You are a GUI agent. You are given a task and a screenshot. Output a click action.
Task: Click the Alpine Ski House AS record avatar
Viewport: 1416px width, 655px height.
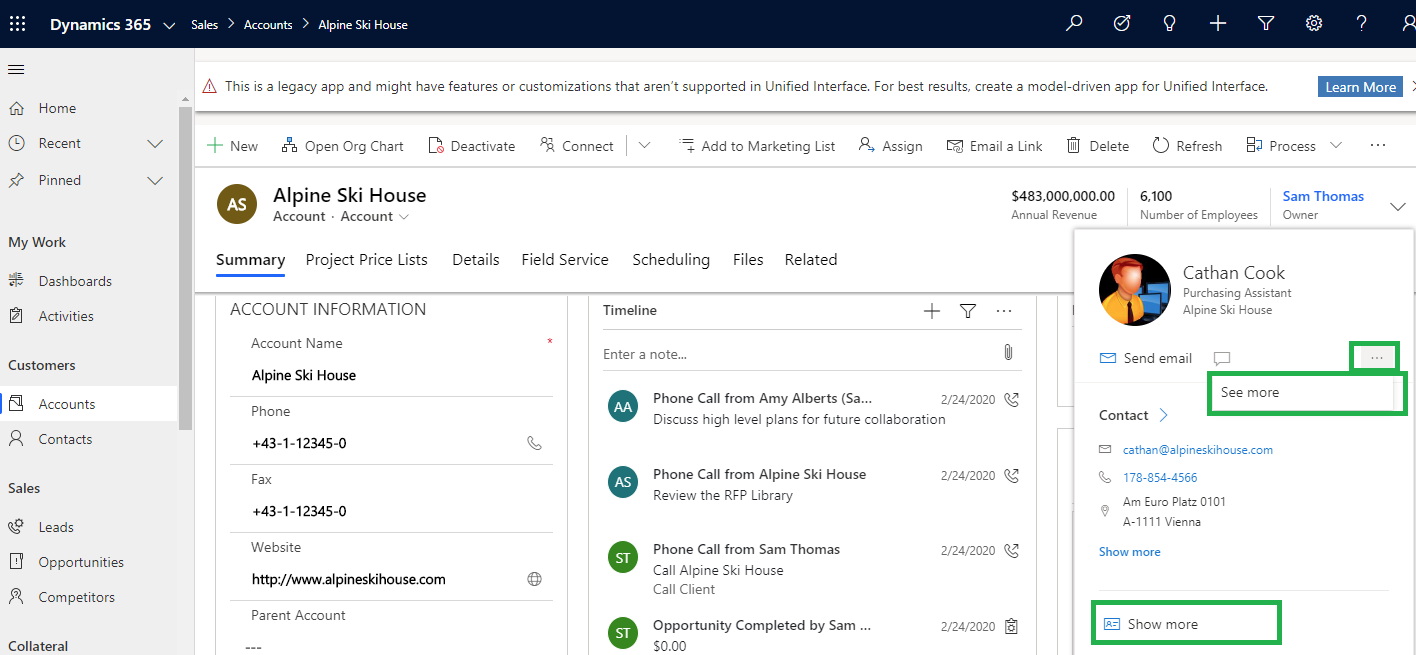click(x=236, y=204)
